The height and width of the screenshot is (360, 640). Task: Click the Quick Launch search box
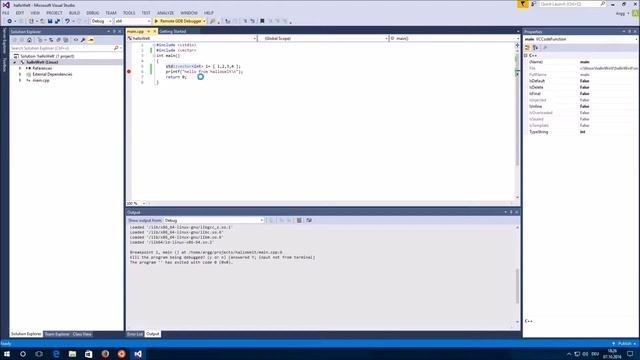[572, 4]
